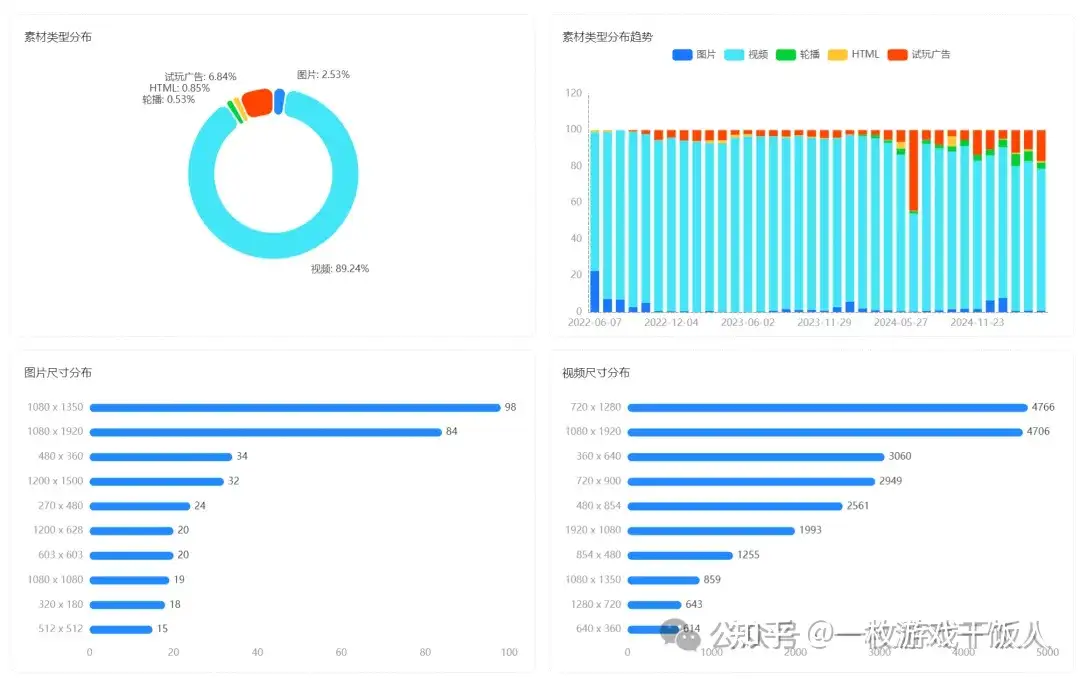The height and width of the screenshot is (679, 1080).
Task: Click the 素材类型分布 chart title
Action: click(58, 36)
